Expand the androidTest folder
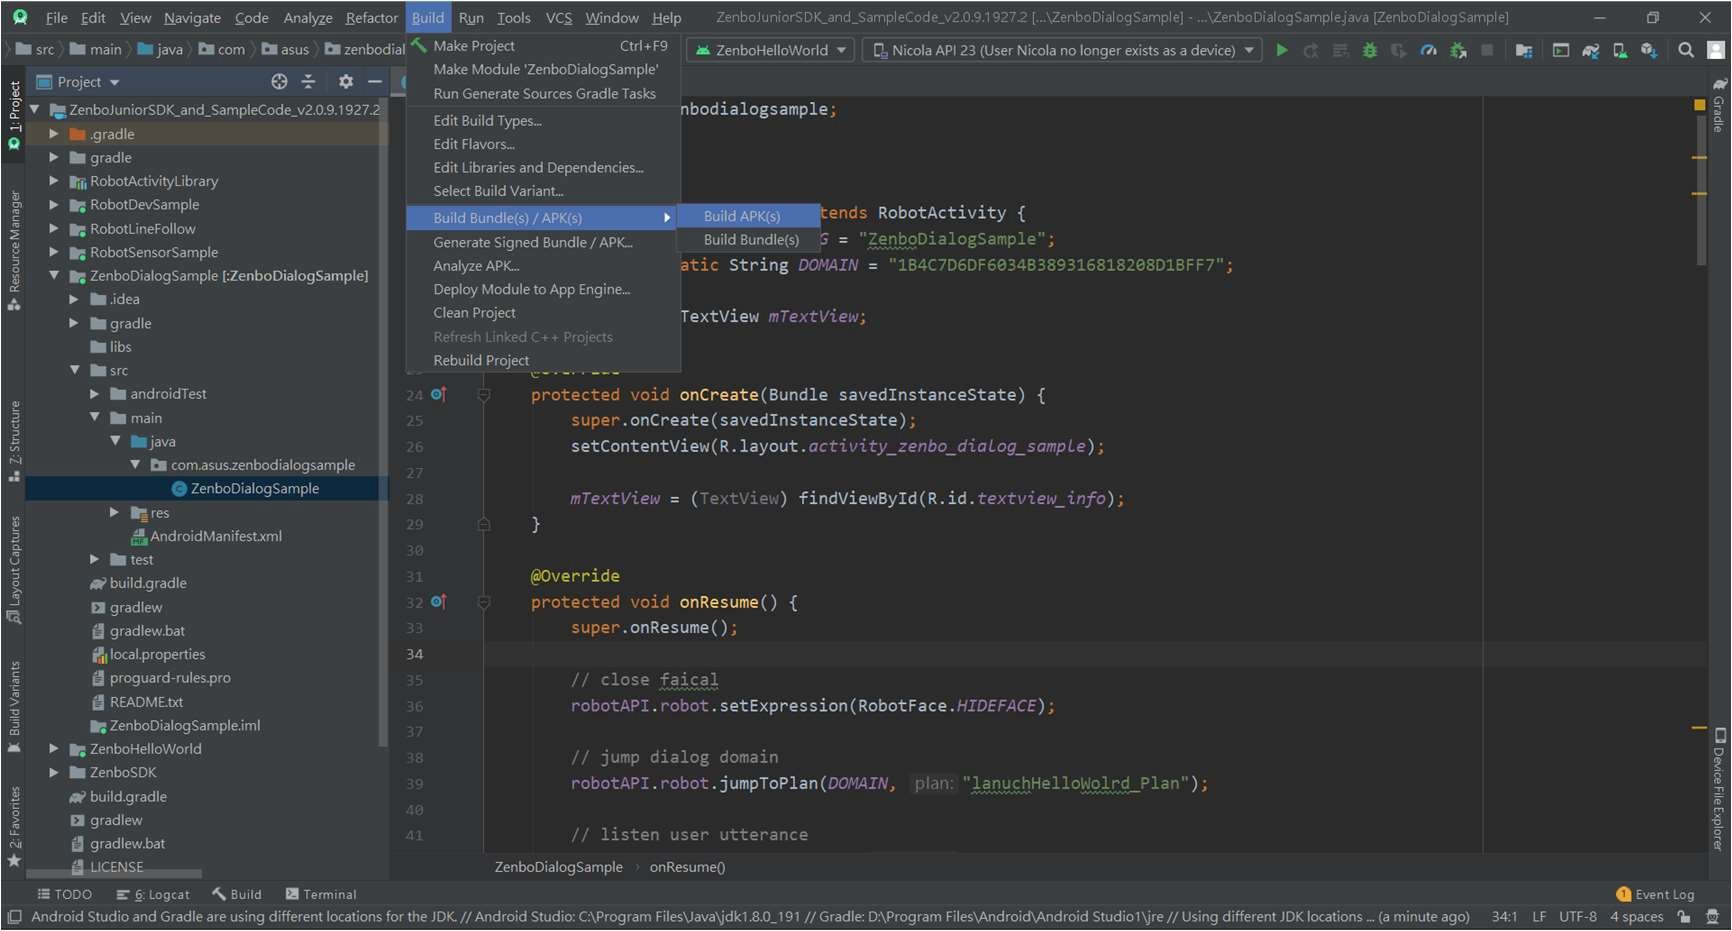Screen dimensions: 1732x931 tap(94, 394)
